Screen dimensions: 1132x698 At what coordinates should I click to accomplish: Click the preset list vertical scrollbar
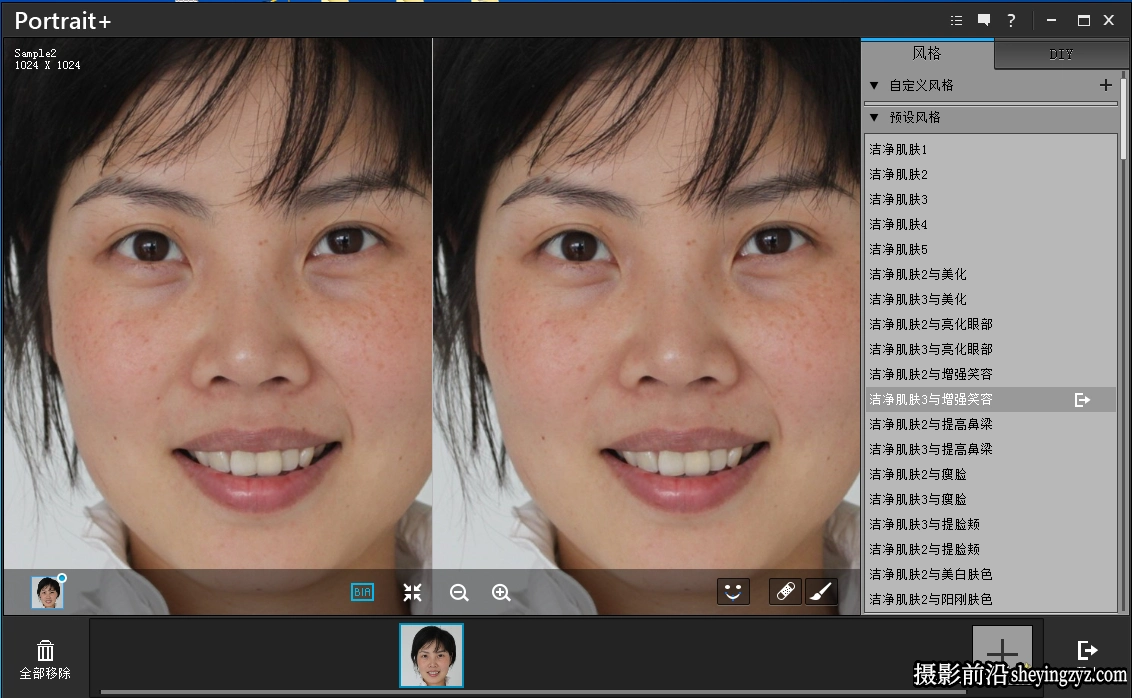click(1123, 119)
